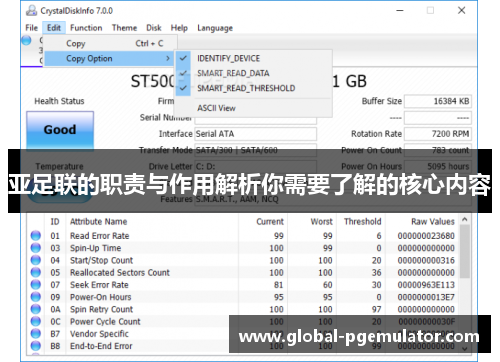Close the Edit menu via Edit
Image resolution: width=500 pixels, height=362 pixels.
pyautogui.click(x=54, y=28)
